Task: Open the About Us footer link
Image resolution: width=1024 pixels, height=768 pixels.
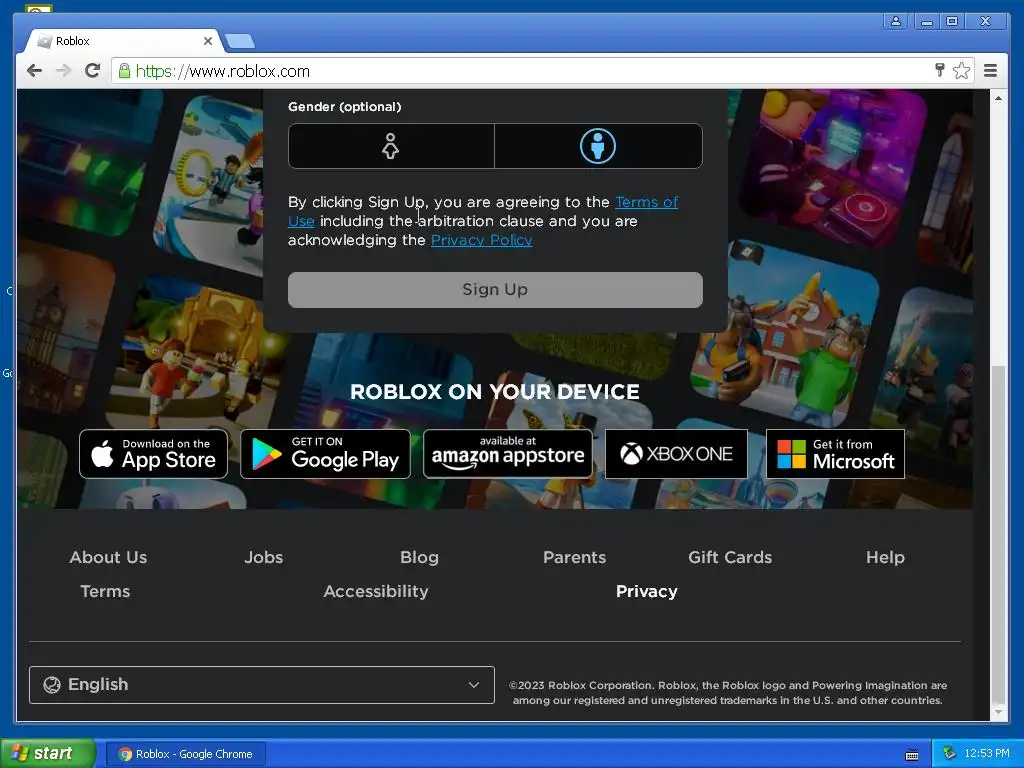Action: [108, 557]
